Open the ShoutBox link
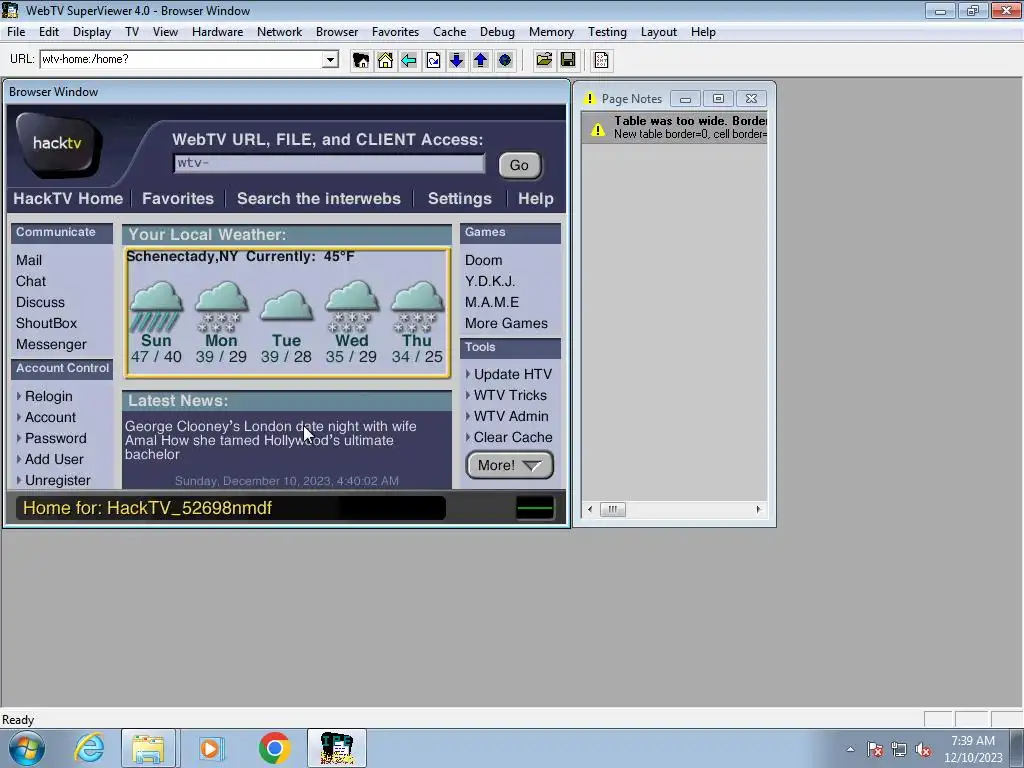The image size is (1024, 768). [46, 323]
